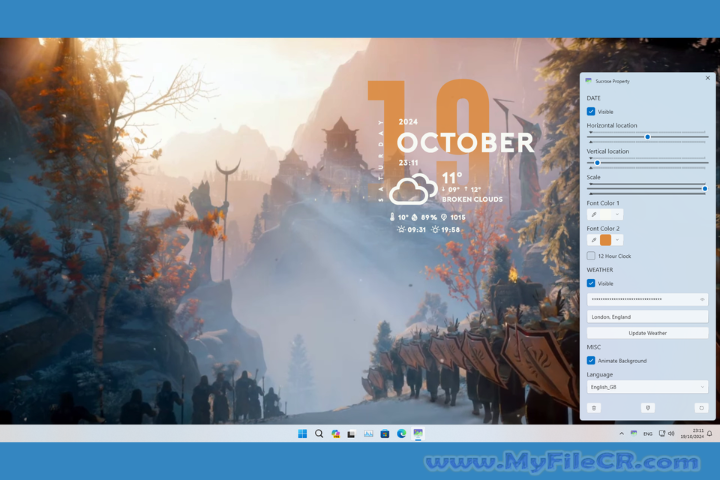Expand the Font Color 1 dropdown arrow
This screenshot has height=480, width=720.
[x=617, y=215]
